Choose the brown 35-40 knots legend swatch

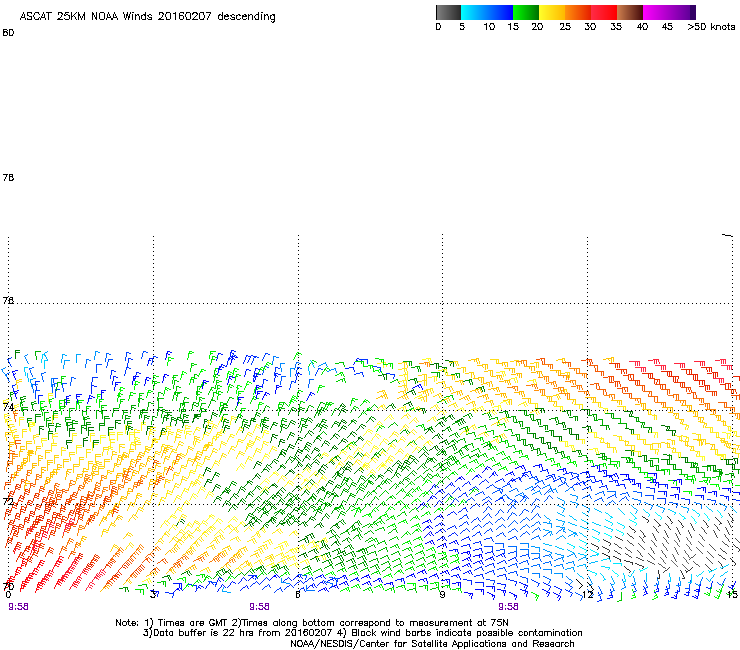tap(630, 12)
